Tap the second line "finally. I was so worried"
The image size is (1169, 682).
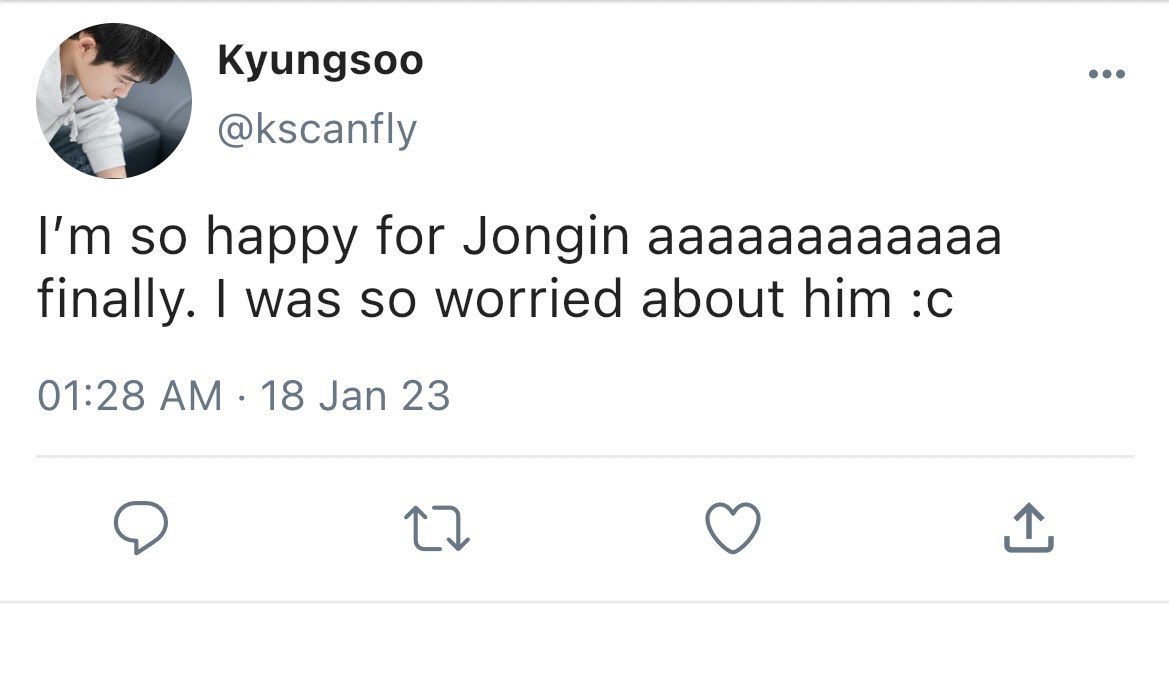pyautogui.click(x=330, y=300)
